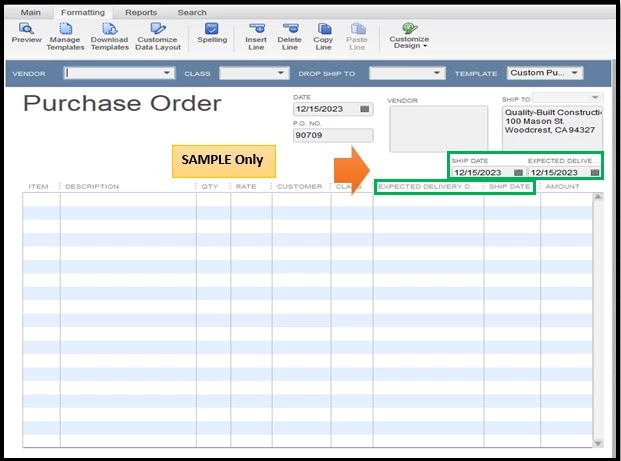Expand the Class dropdown
The height and width of the screenshot is (461, 621).
[x=280, y=73]
